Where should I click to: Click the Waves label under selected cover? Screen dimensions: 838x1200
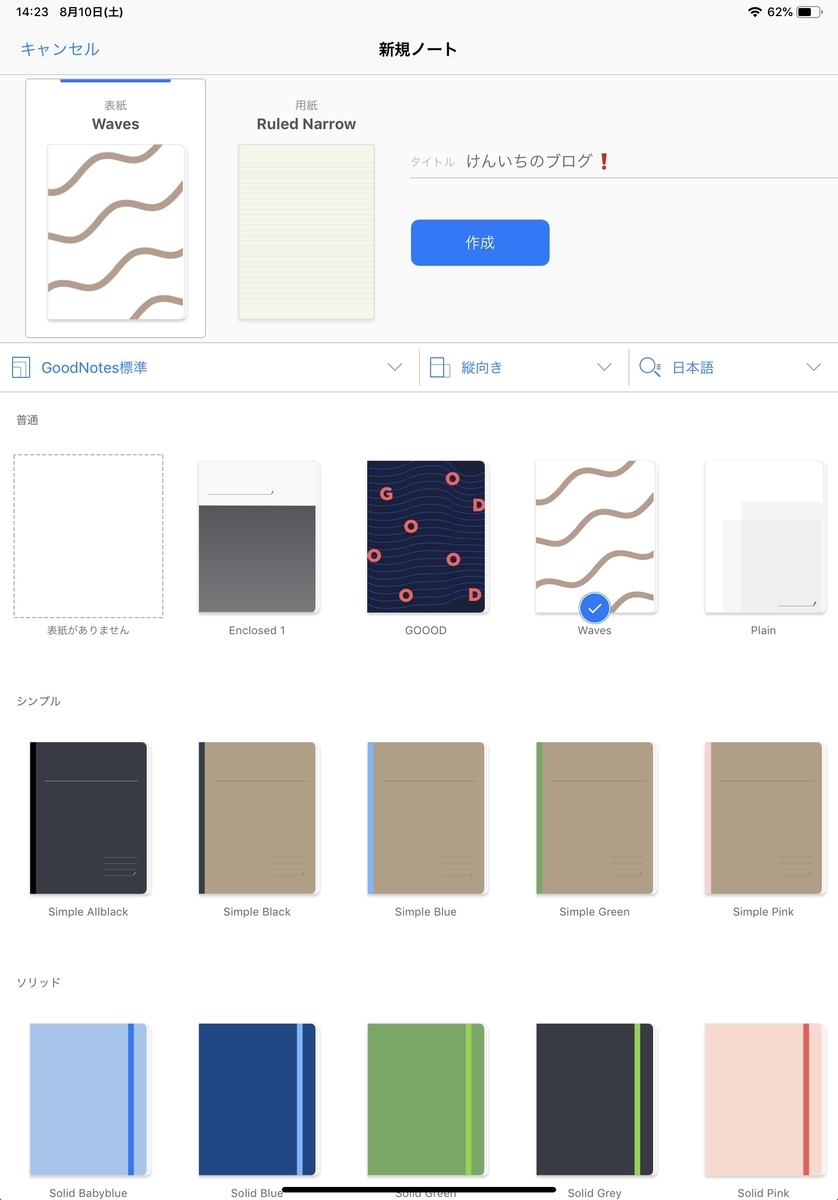(594, 631)
